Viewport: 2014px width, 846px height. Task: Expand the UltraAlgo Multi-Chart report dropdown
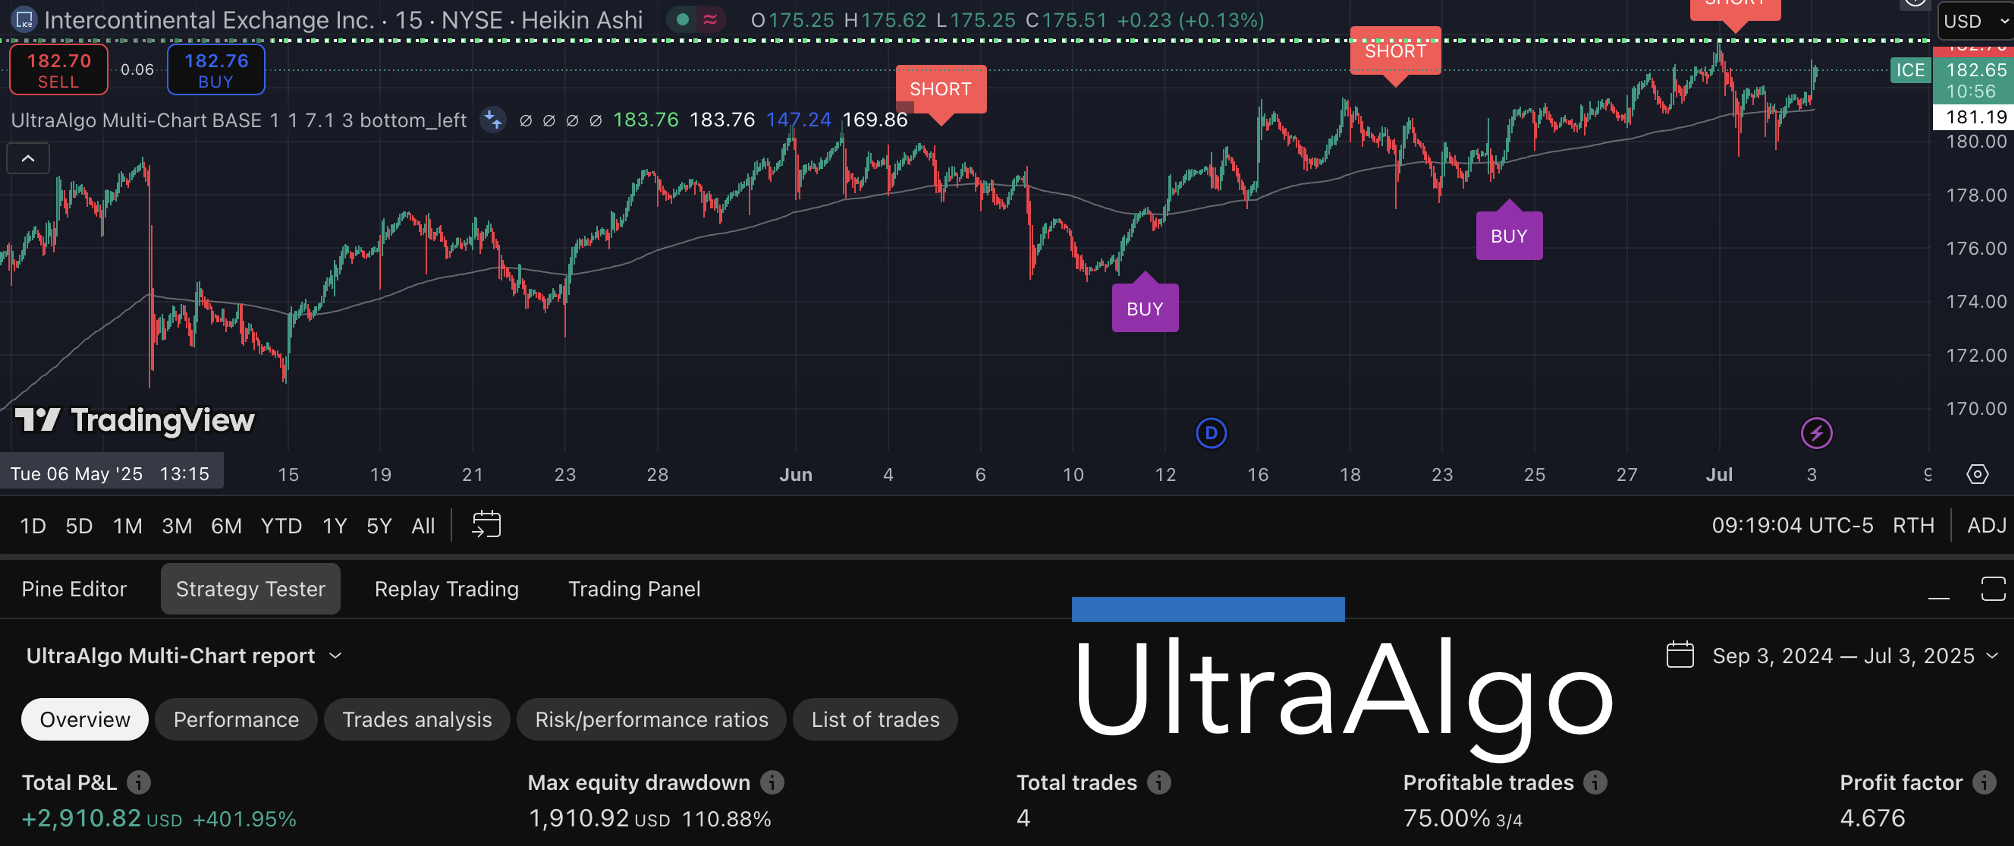click(184, 656)
